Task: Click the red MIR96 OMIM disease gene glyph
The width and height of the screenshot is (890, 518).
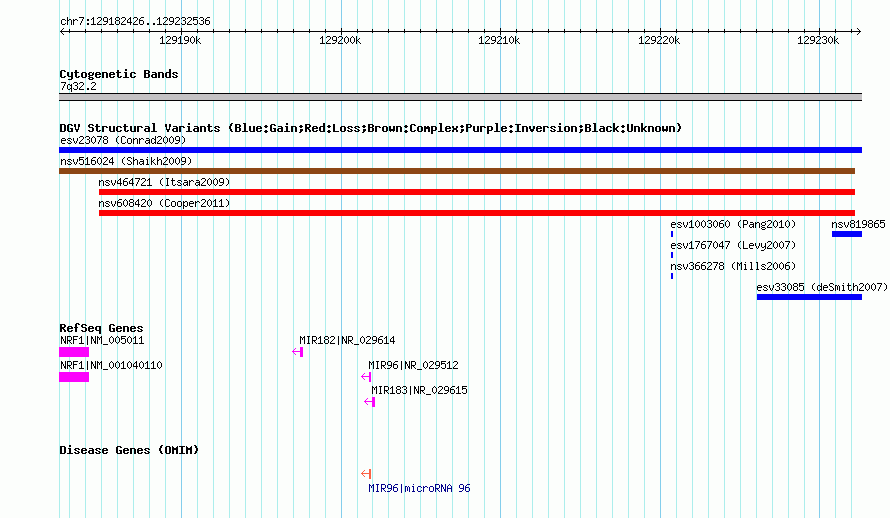Action: click(x=366, y=473)
